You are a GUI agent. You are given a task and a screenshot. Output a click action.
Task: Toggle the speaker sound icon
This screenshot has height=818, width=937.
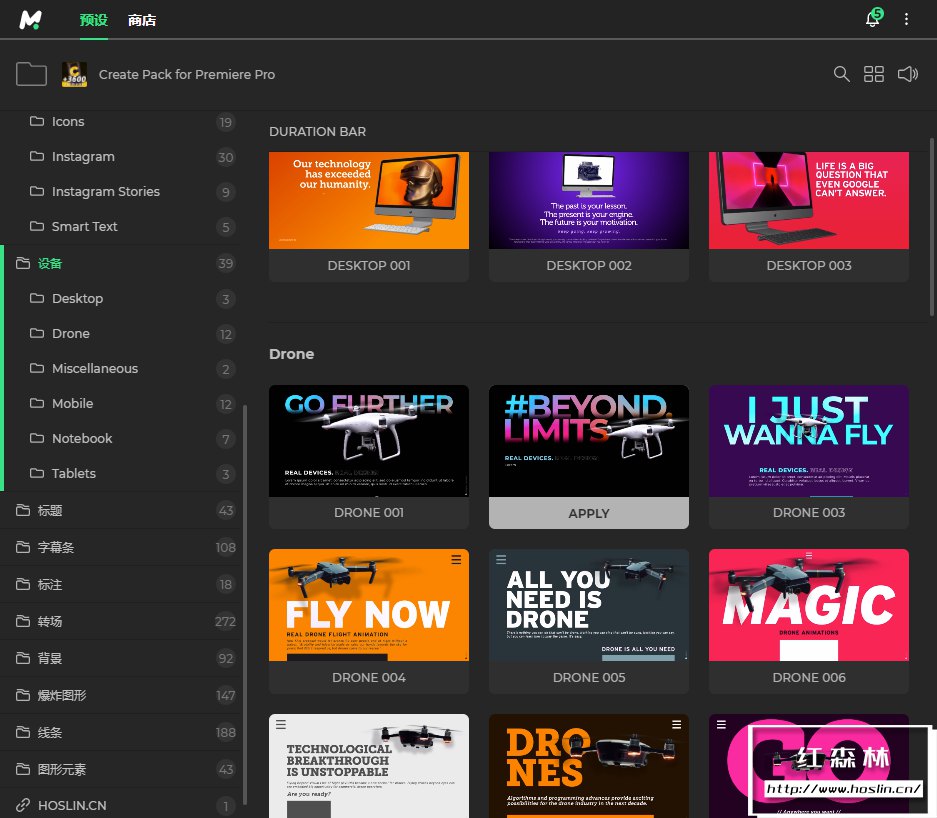click(x=907, y=74)
